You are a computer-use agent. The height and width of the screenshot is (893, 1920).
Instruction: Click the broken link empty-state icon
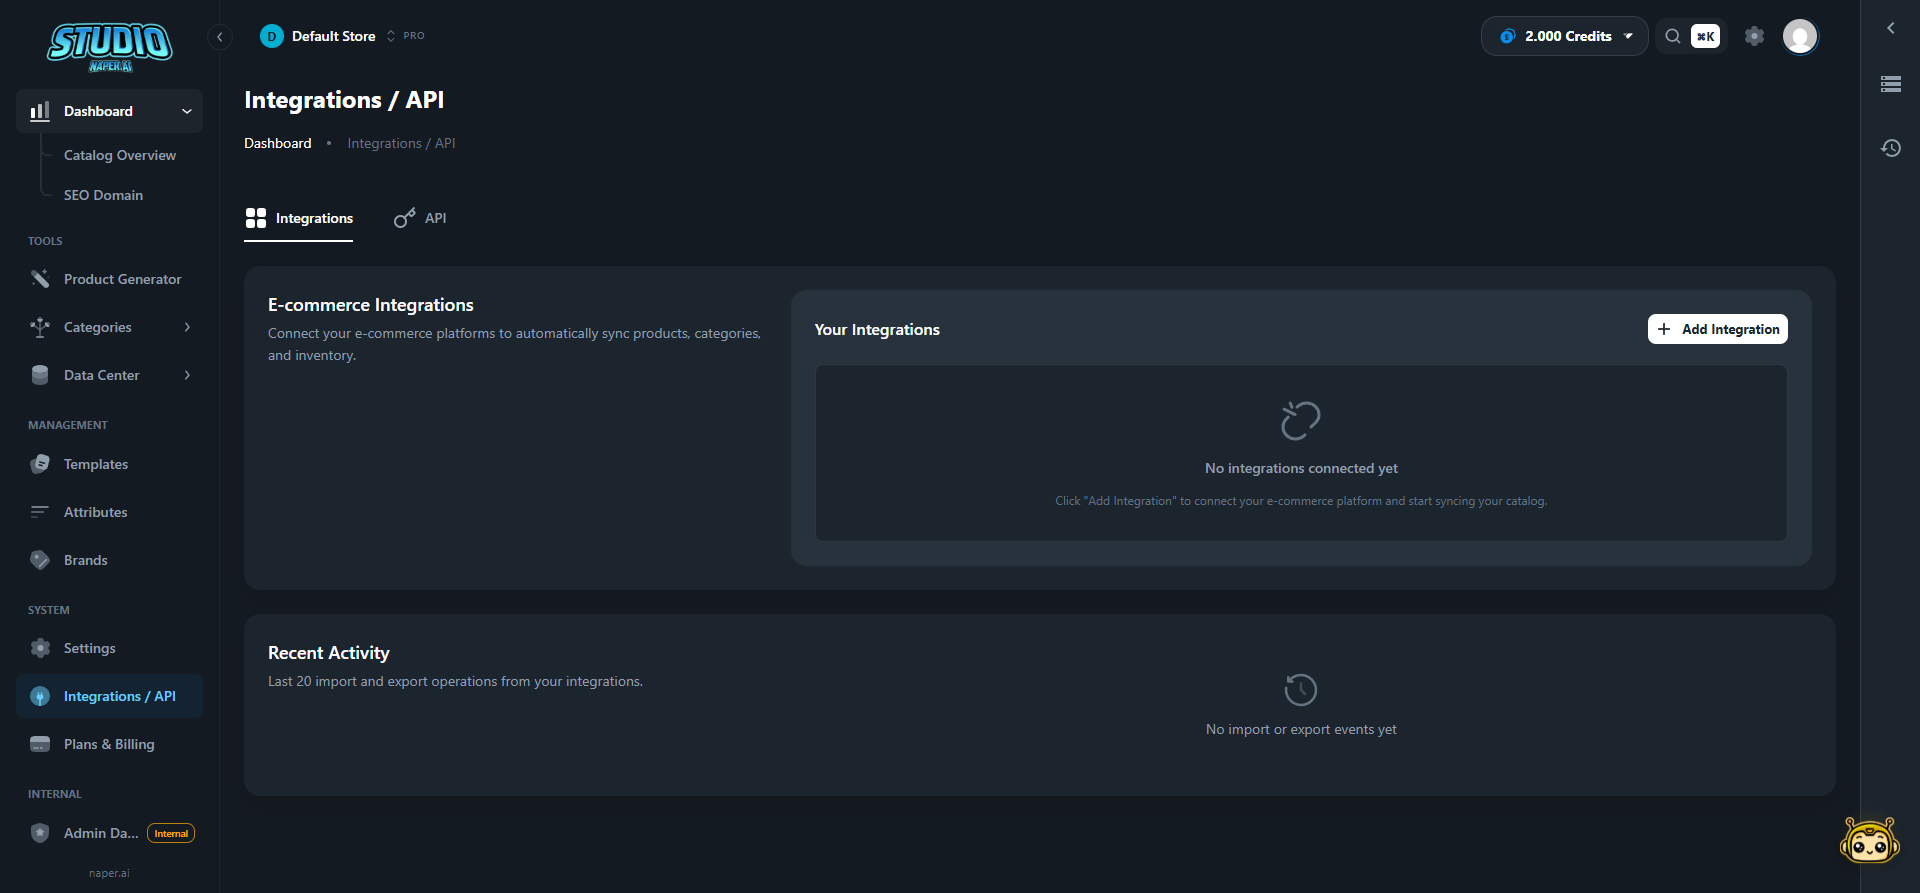click(x=1301, y=421)
